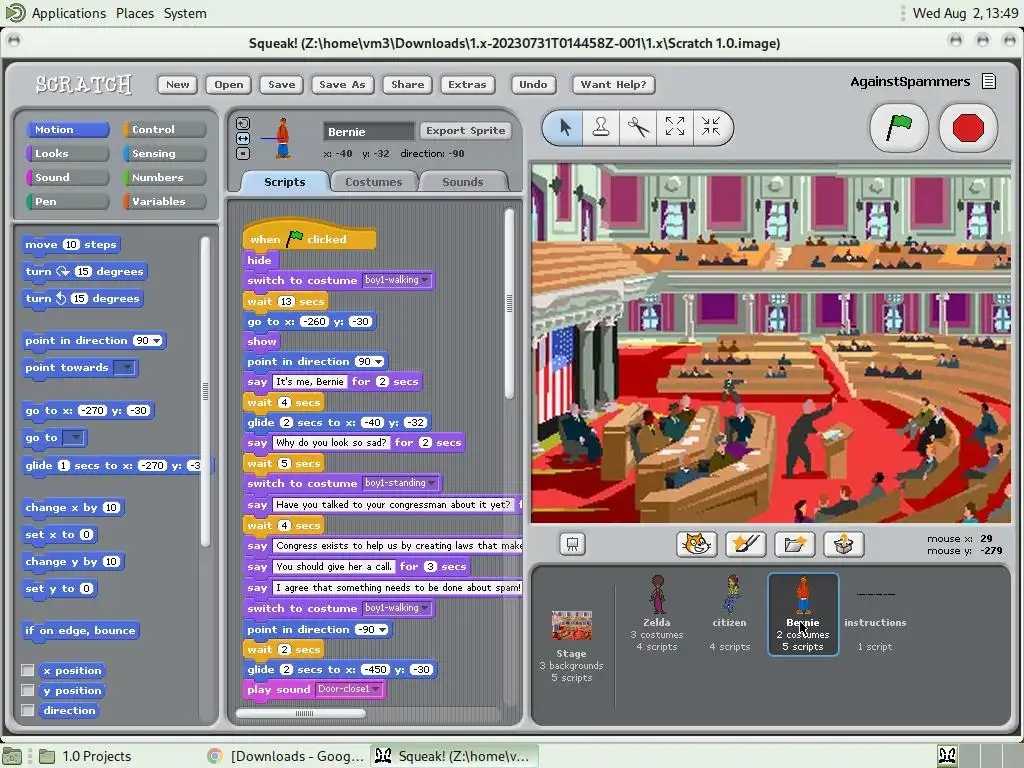This screenshot has height=768, width=1024.
Task: Set rotation style to don't rotate
Action: (243, 153)
